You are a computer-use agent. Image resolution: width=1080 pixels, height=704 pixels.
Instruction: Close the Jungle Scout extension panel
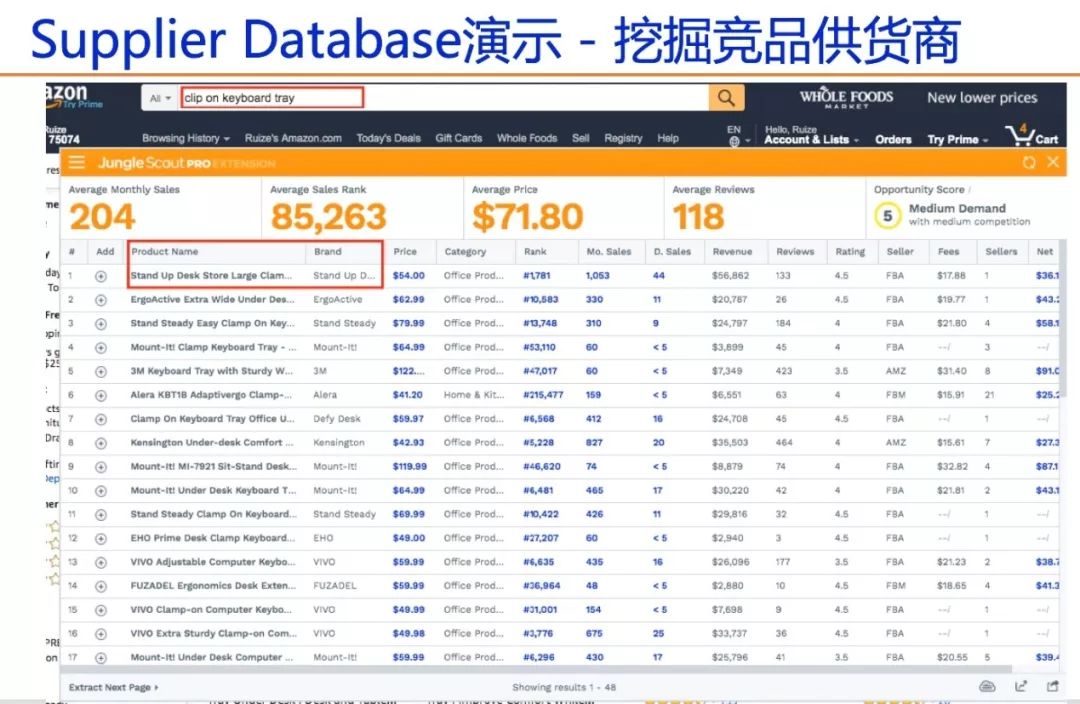tap(1053, 162)
